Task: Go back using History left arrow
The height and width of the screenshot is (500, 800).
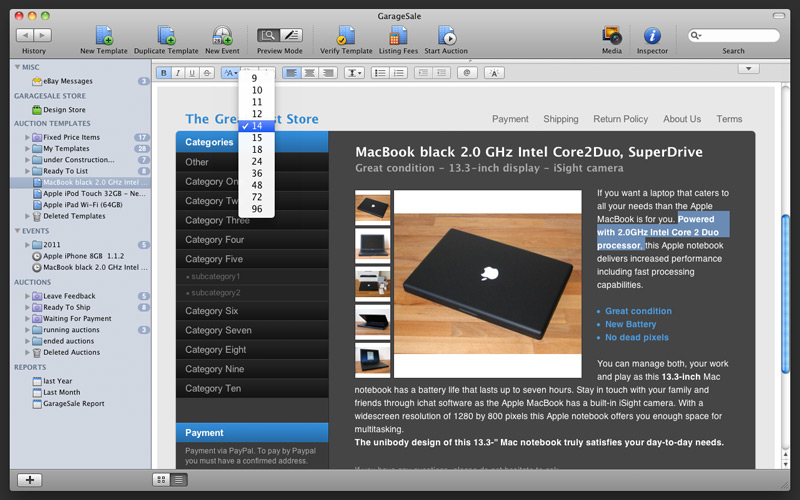Action: click(25, 35)
